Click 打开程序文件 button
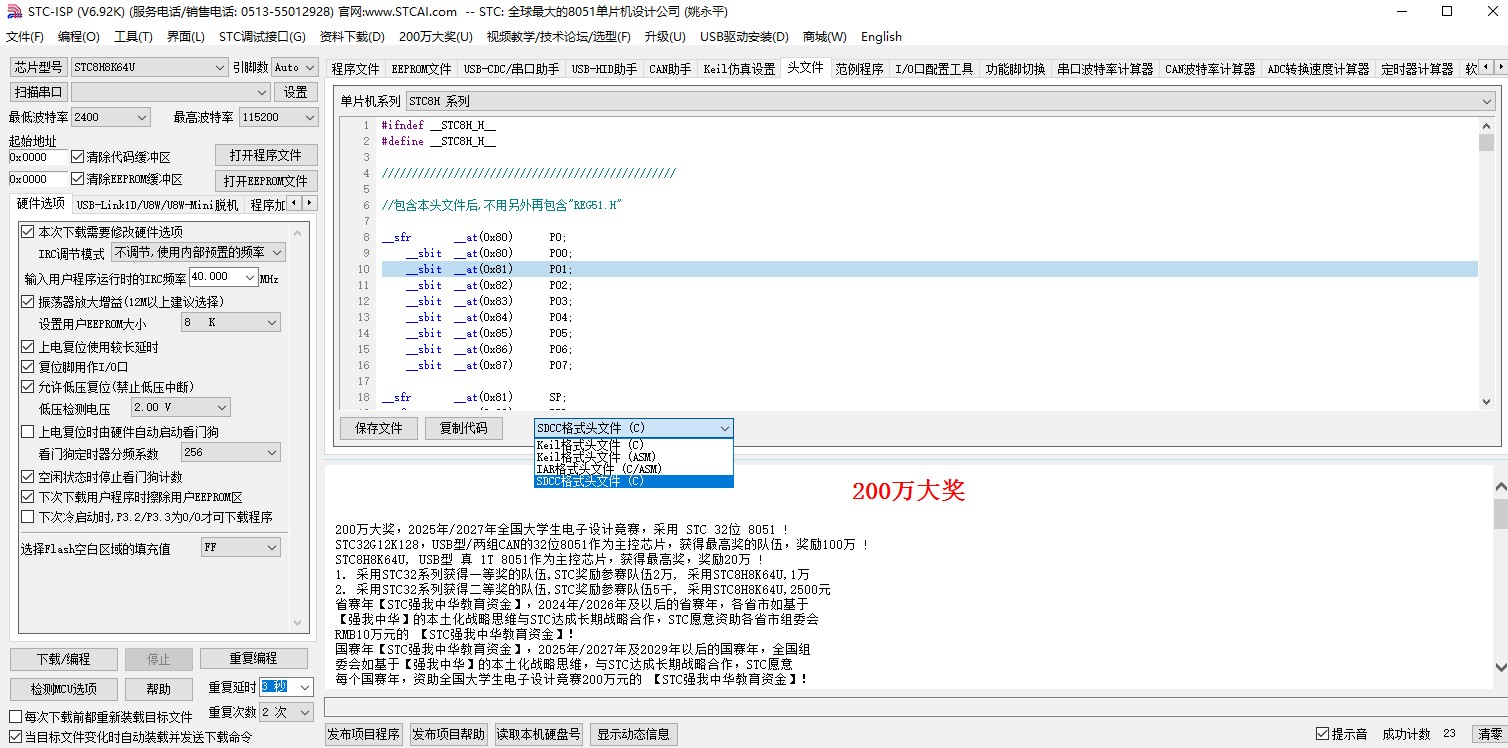The width and height of the screenshot is (1508, 748). [266, 156]
